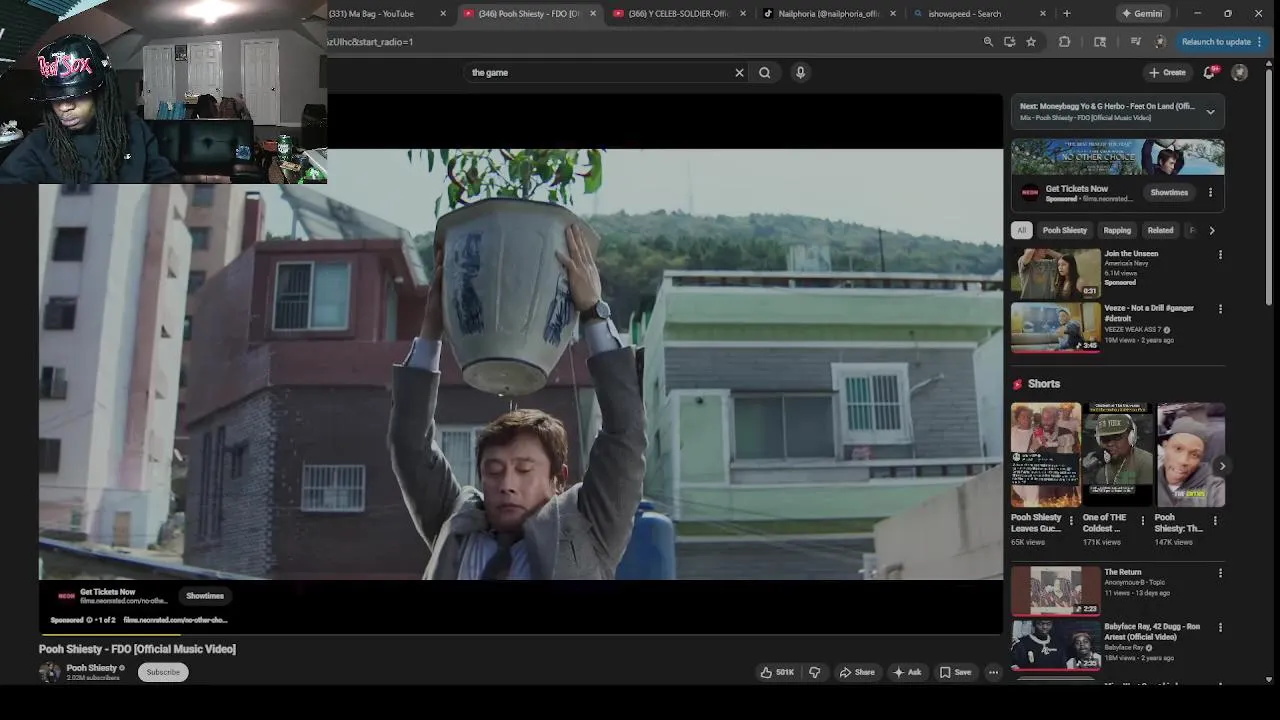Open the Veeze - Not a Drill thumbnail
Viewport: 1280px width, 720px height.
(1055, 327)
